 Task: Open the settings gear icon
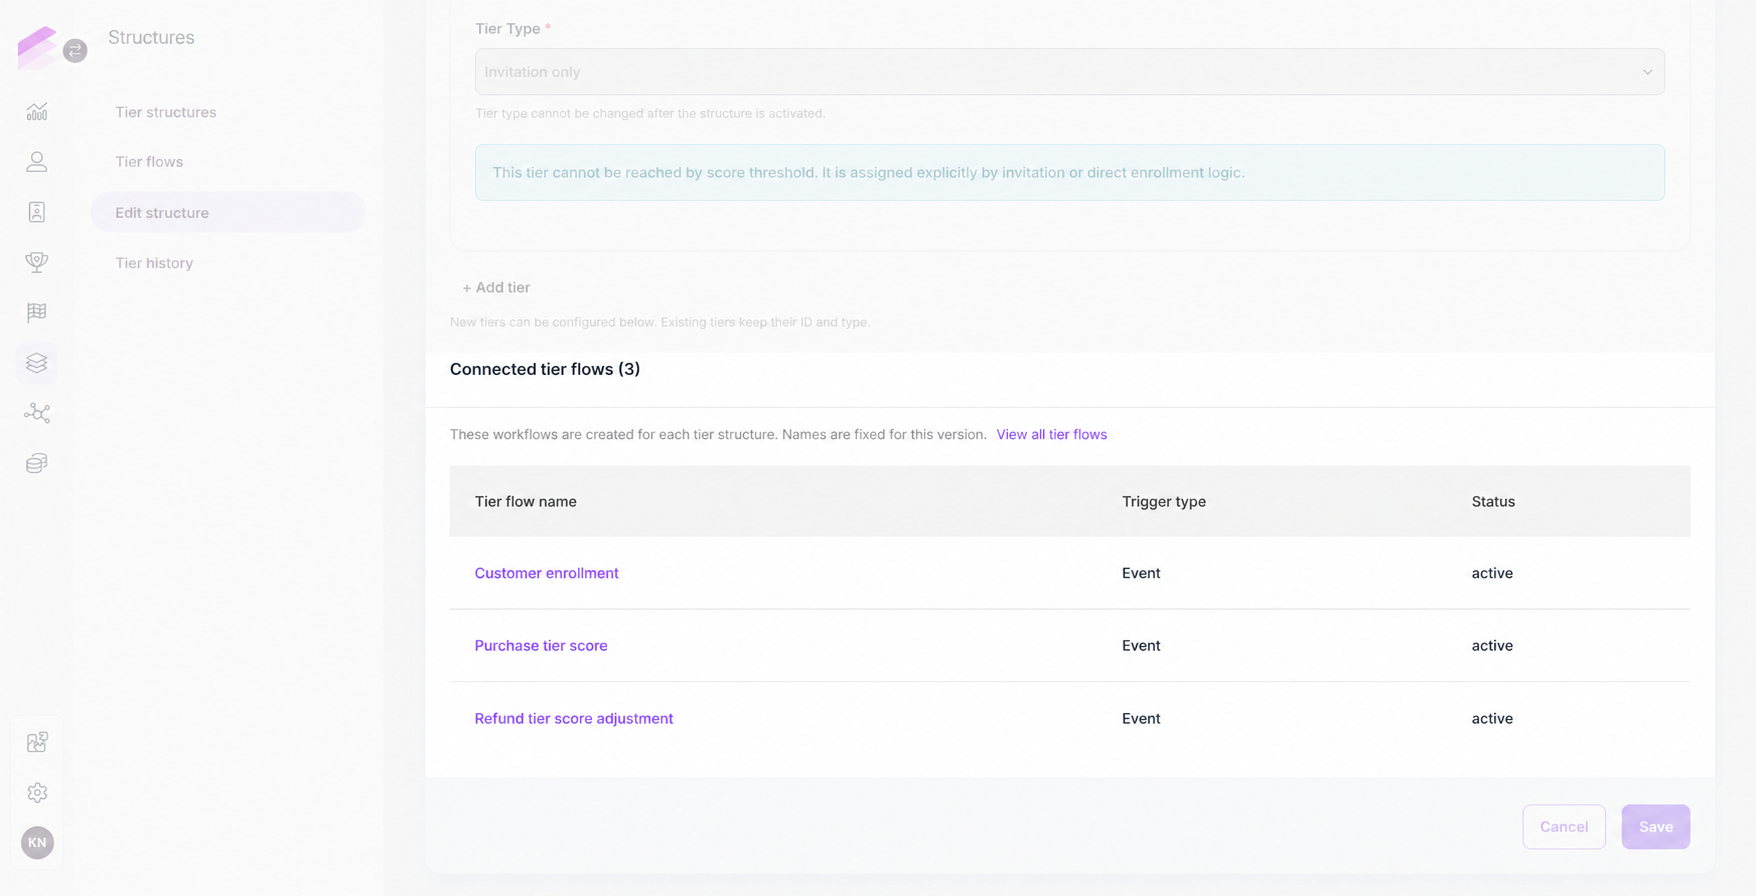click(37, 793)
